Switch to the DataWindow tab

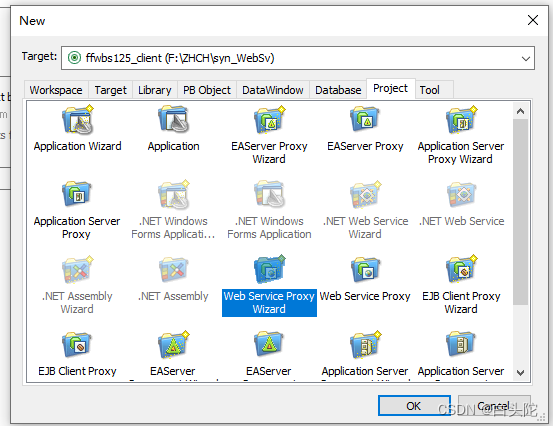tap(273, 90)
